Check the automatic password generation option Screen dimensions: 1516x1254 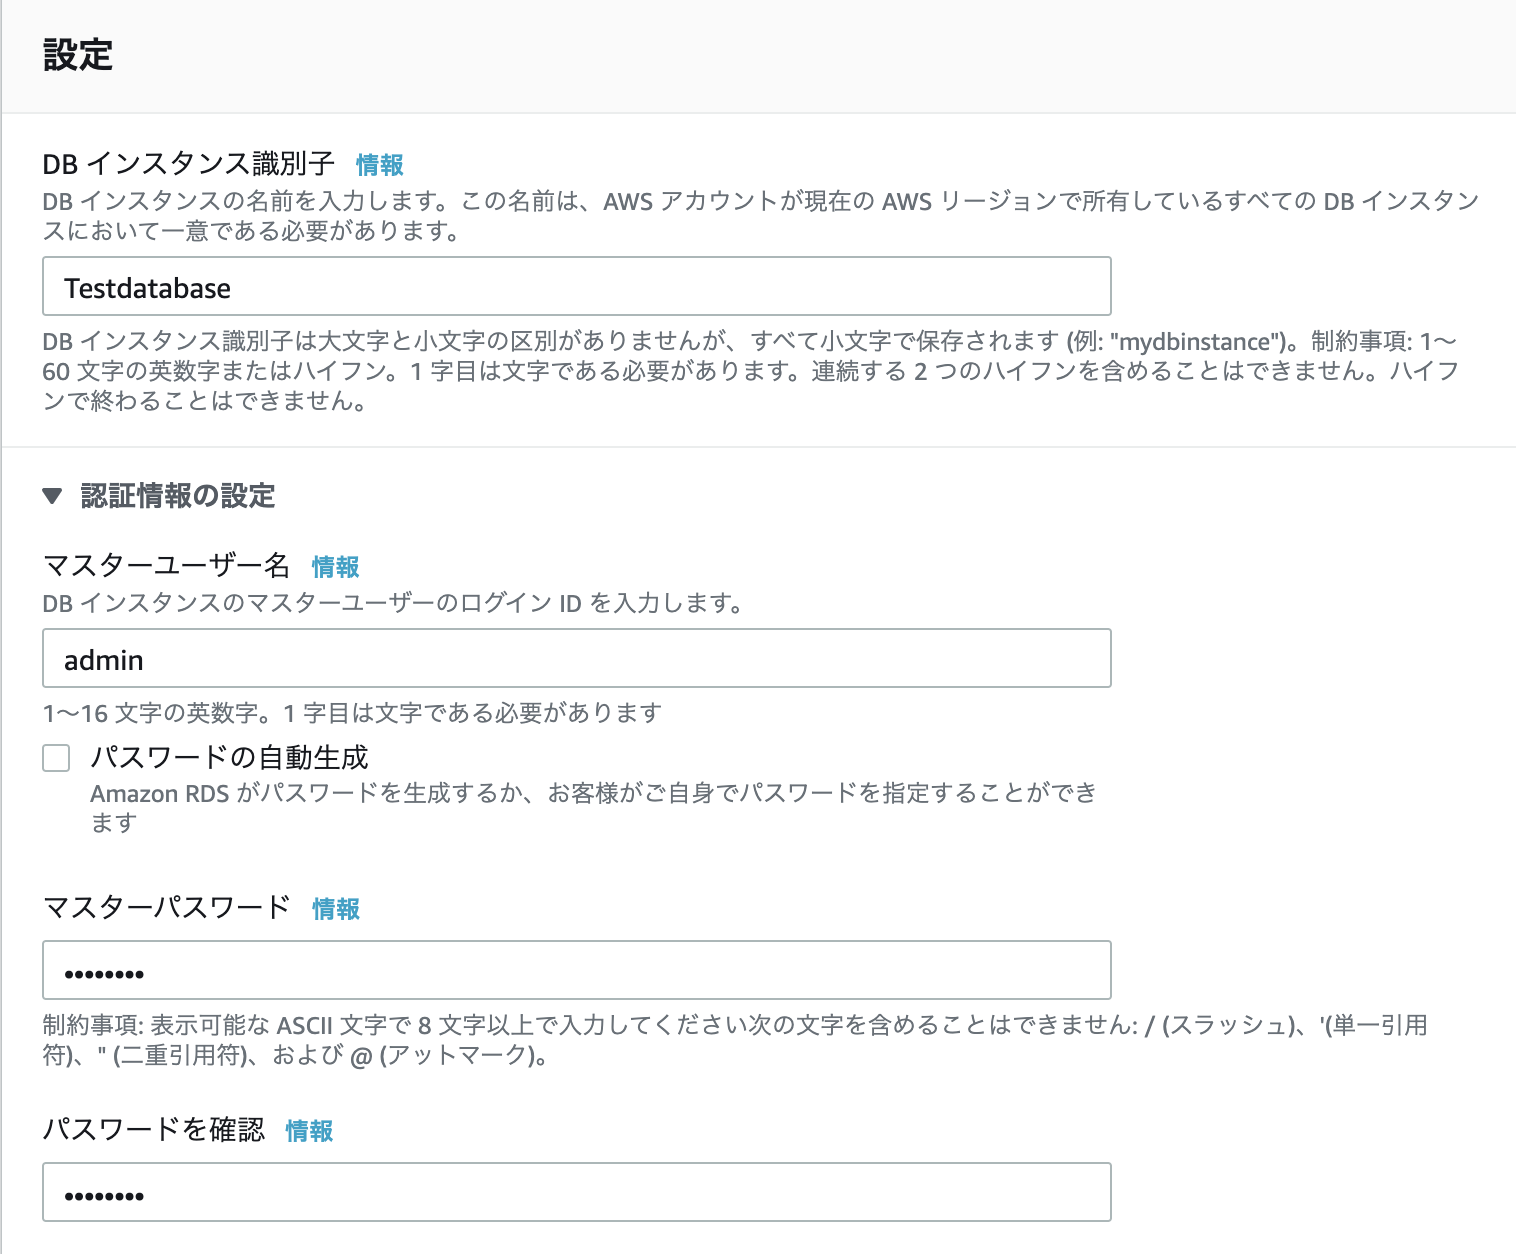55,759
